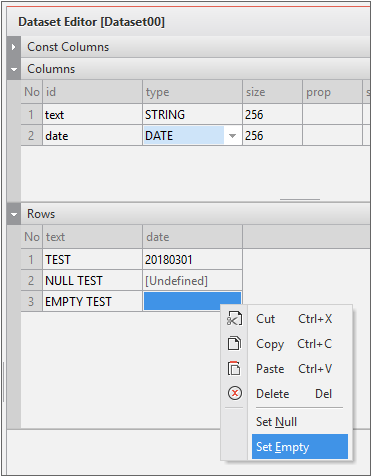Image resolution: width=371 pixels, height=476 pixels.
Task: Click the [Undefined] date cell
Action: point(193,281)
